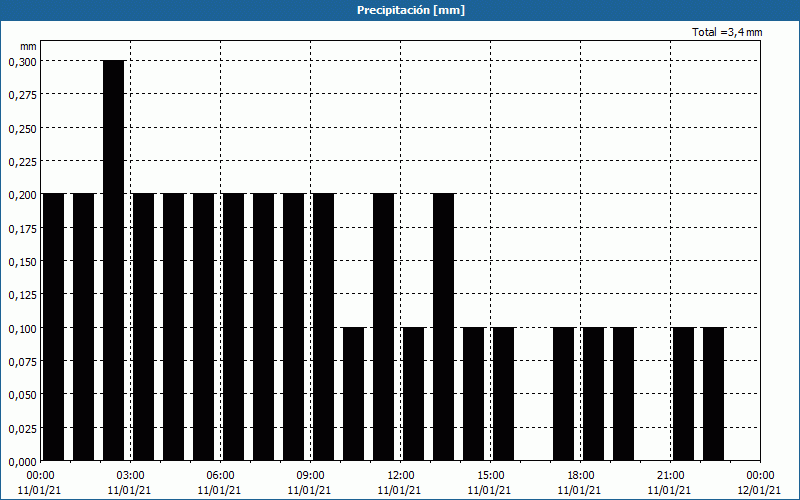Click the bar right after 18:00 gridline
The image size is (800, 500).
coord(594,394)
